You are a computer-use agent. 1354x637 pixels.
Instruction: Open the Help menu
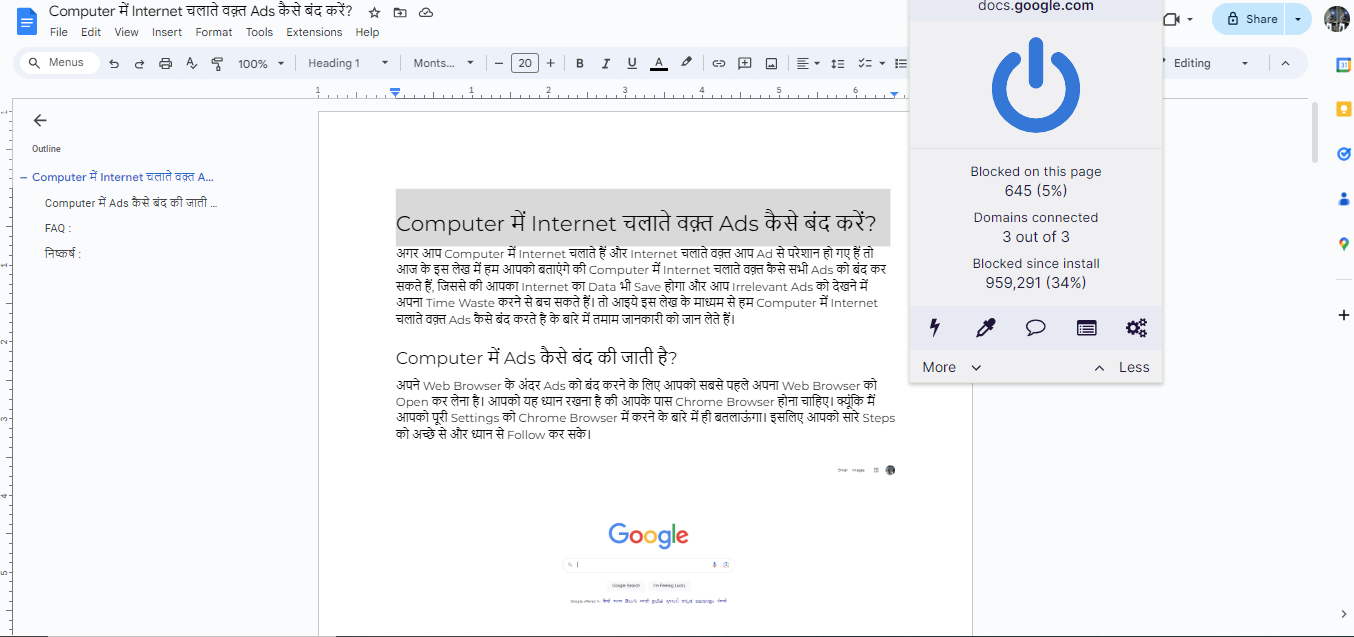367,32
